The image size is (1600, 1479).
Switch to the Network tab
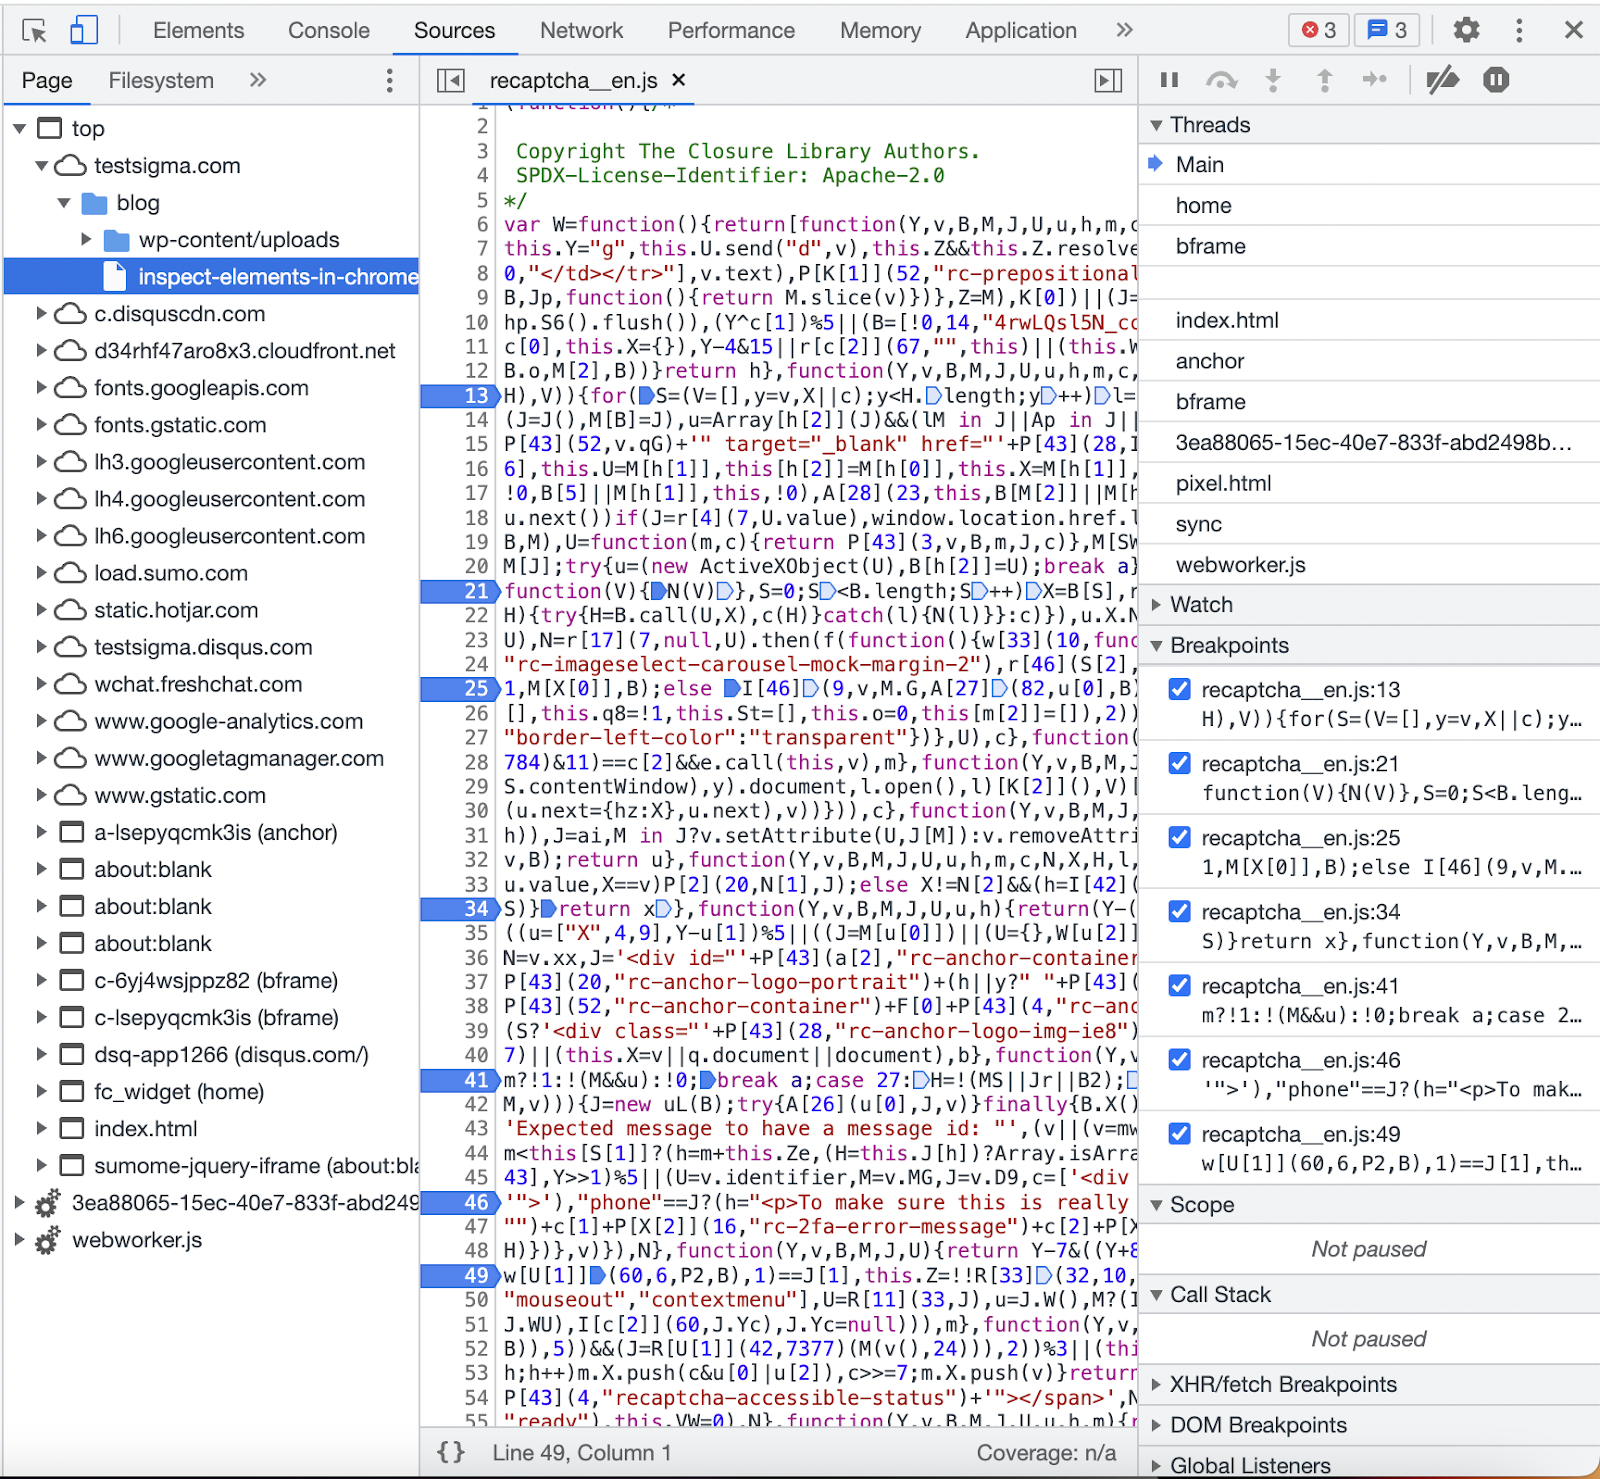pyautogui.click(x=581, y=30)
